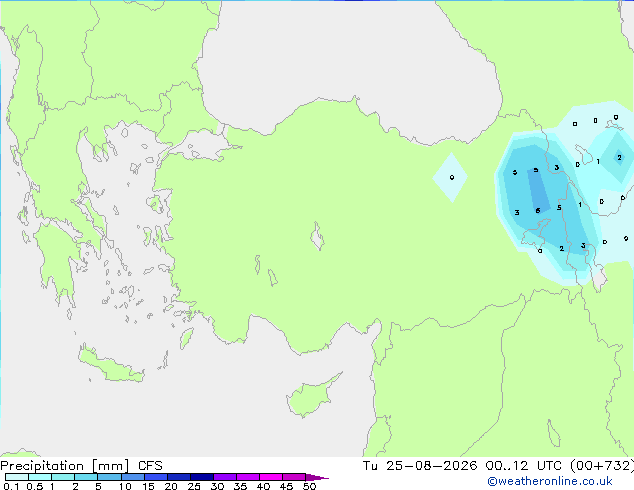The height and width of the screenshot is (490, 634).
Task: Pick the 15–20 mm legend color swatch
Action: [155, 477]
